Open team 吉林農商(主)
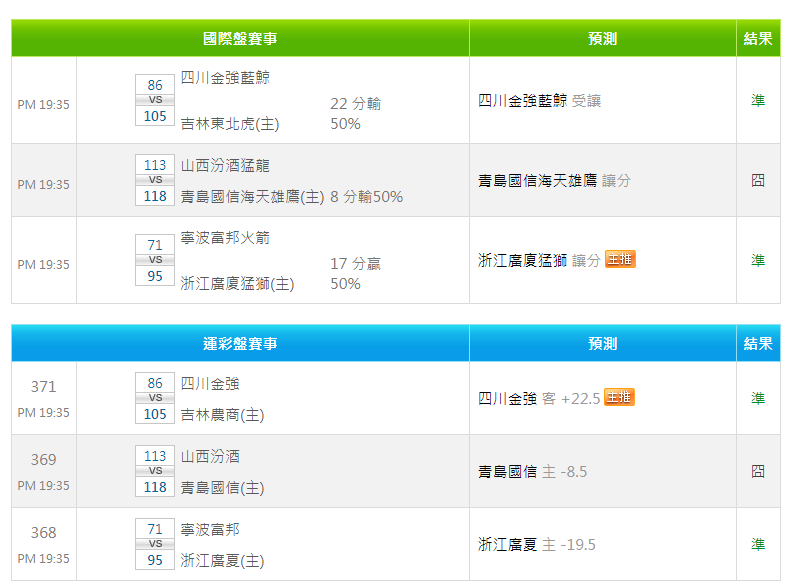 pyautogui.click(x=222, y=415)
